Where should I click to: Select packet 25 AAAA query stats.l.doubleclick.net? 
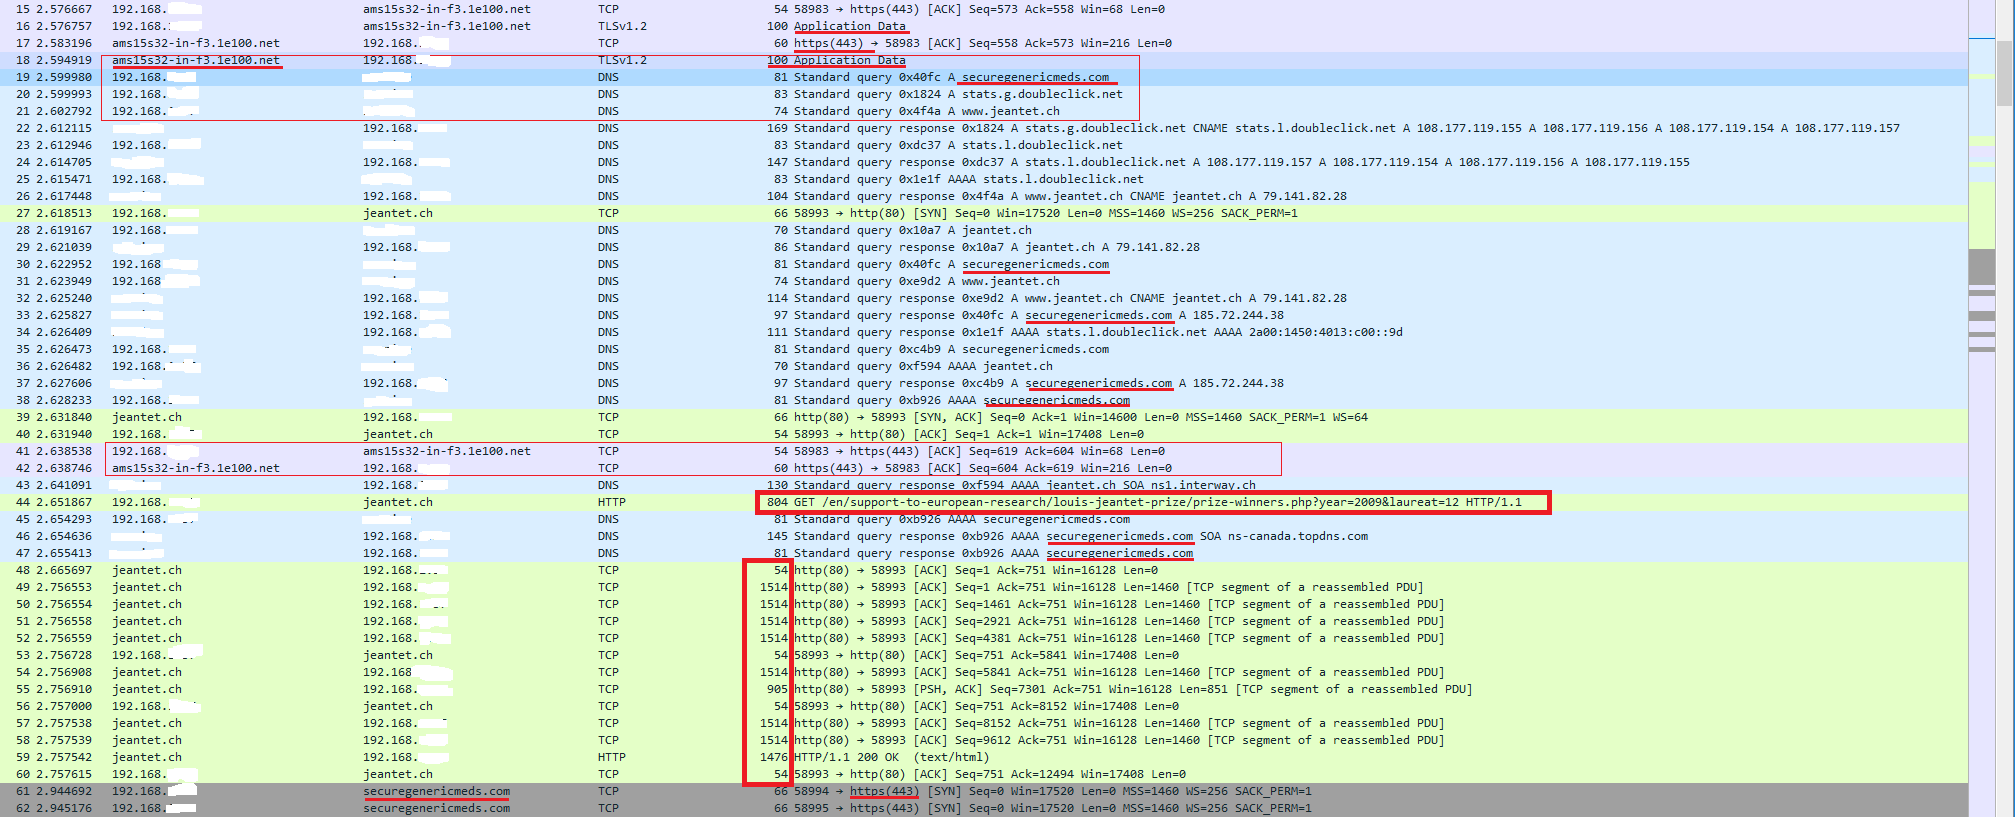click(984, 179)
